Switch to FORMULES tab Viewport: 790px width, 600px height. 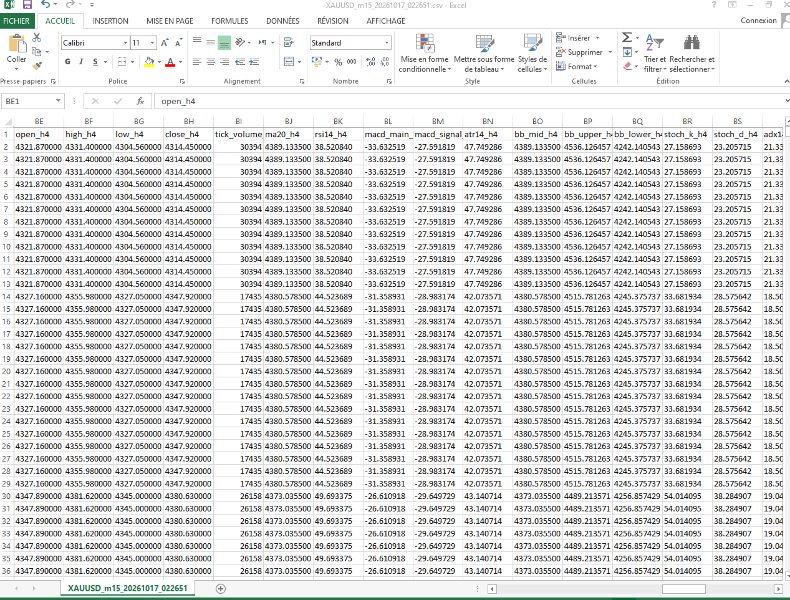tap(230, 21)
